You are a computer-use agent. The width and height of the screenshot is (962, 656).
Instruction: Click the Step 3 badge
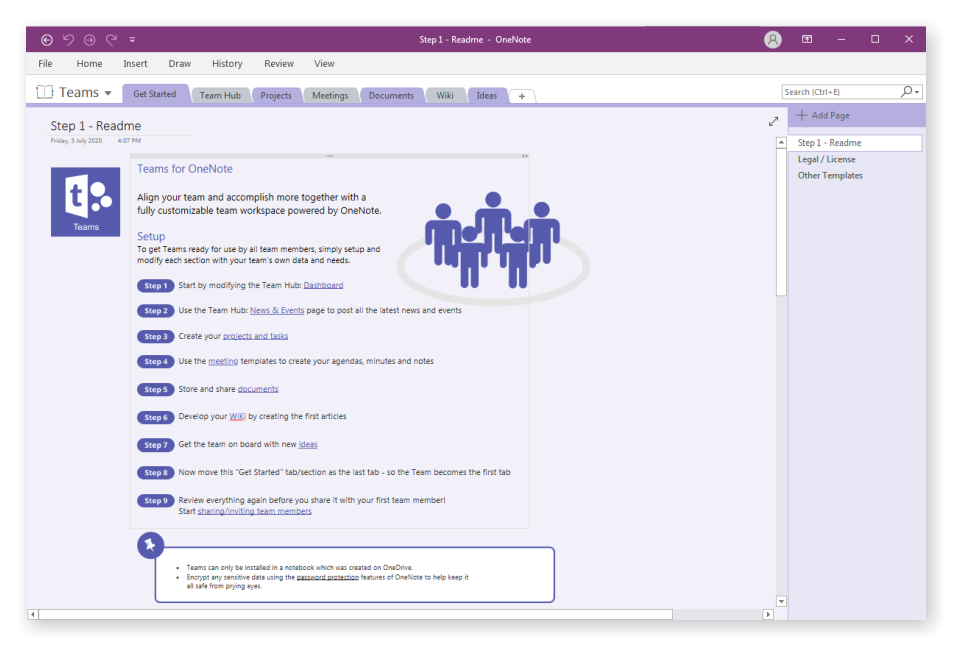point(156,337)
